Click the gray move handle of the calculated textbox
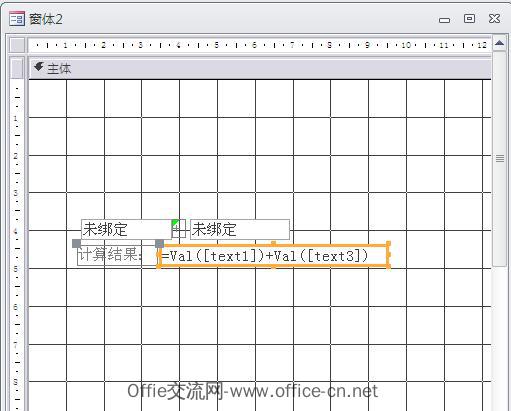This screenshot has width=511, height=411. pyautogui.click(x=159, y=243)
